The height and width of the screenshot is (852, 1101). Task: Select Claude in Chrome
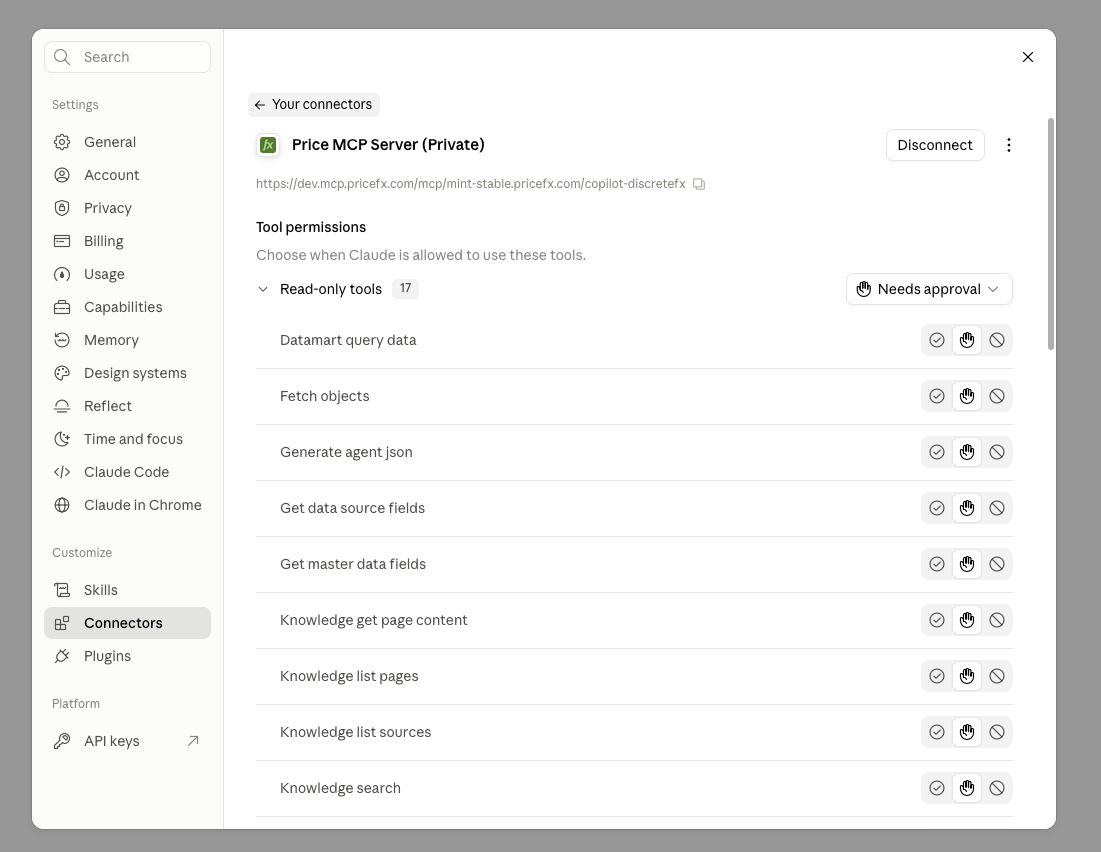click(x=127, y=505)
